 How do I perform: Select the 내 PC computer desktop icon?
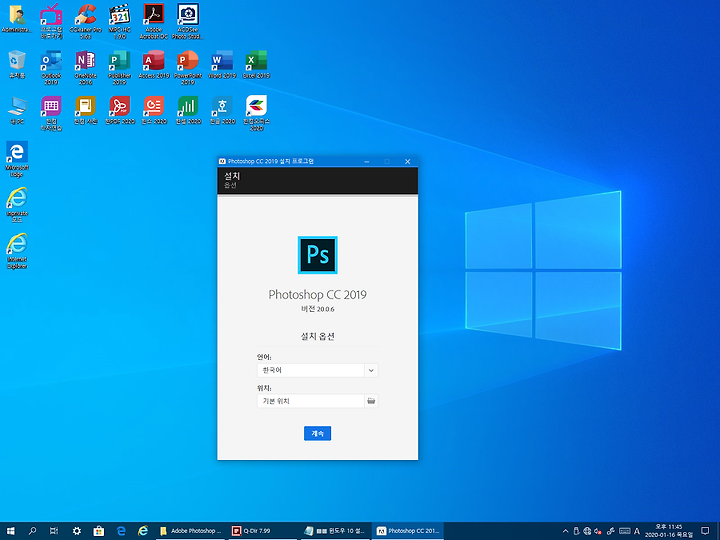17,111
